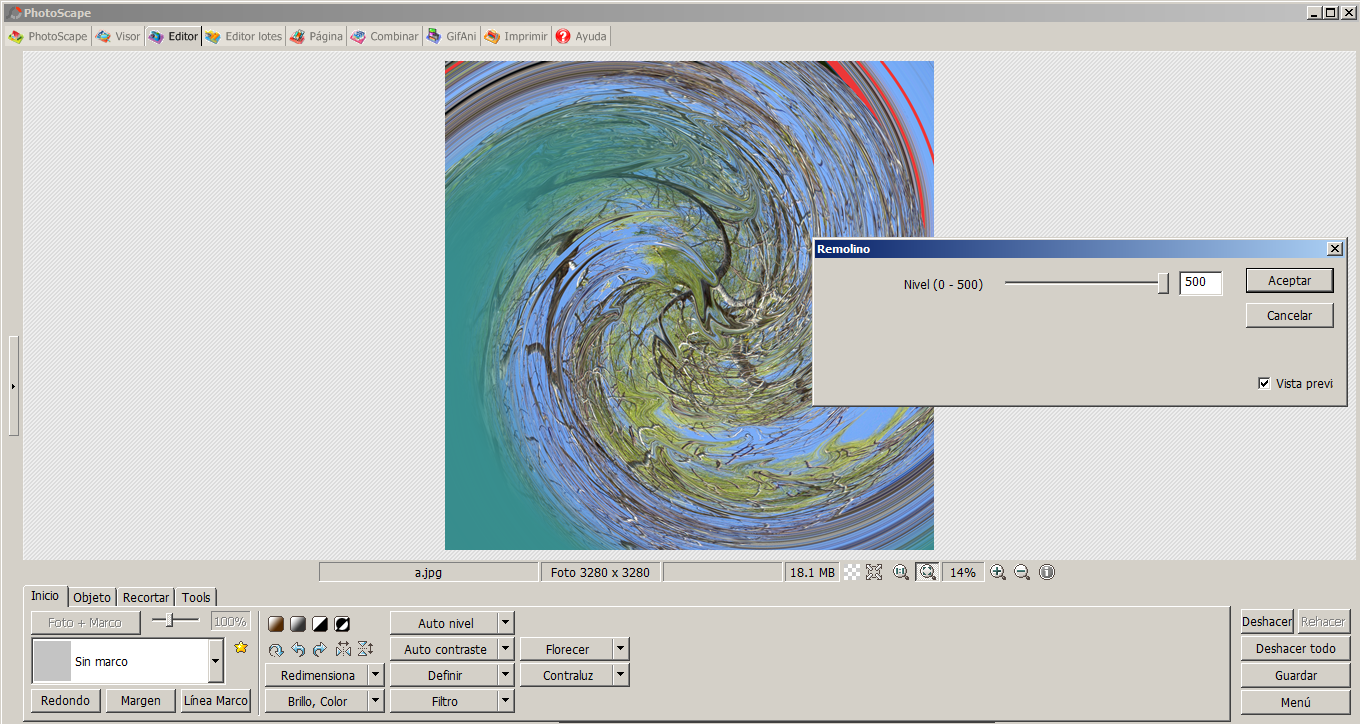Expand the left side panel handle
This screenshot has height=724, width=1360.
point(13,386)
